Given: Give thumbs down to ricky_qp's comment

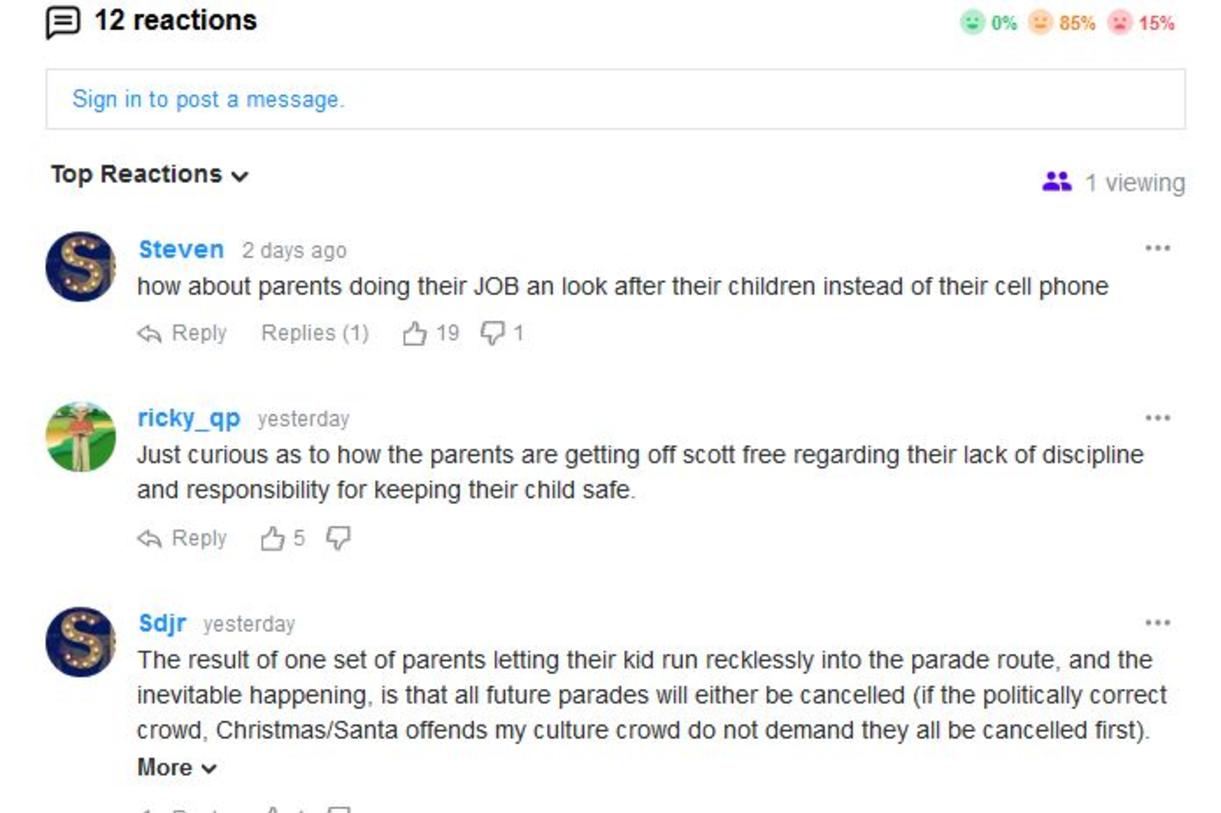Looking at the screenshot, I should tap(339, 539).
